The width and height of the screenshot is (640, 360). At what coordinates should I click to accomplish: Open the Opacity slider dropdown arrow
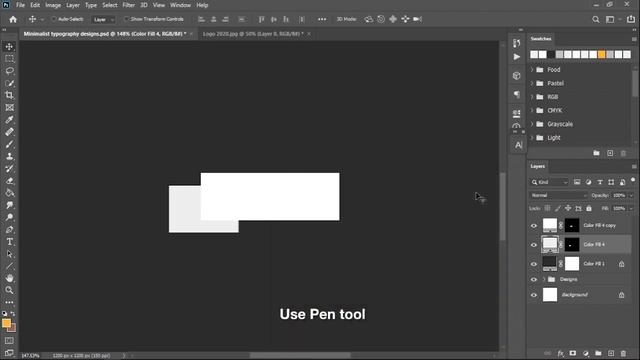pyautogui.click(x=631, y=196)
